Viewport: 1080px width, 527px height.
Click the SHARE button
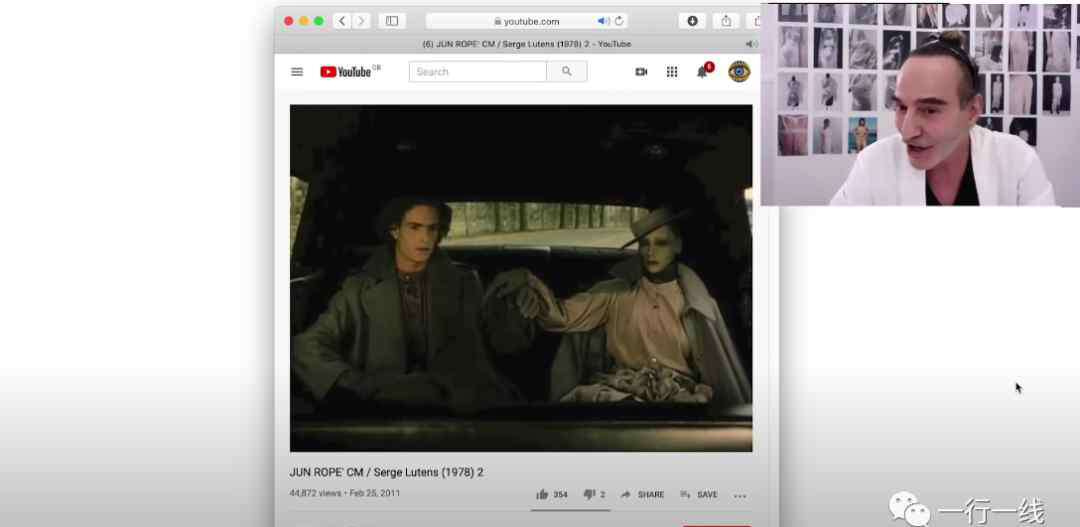tap(642, 495)
